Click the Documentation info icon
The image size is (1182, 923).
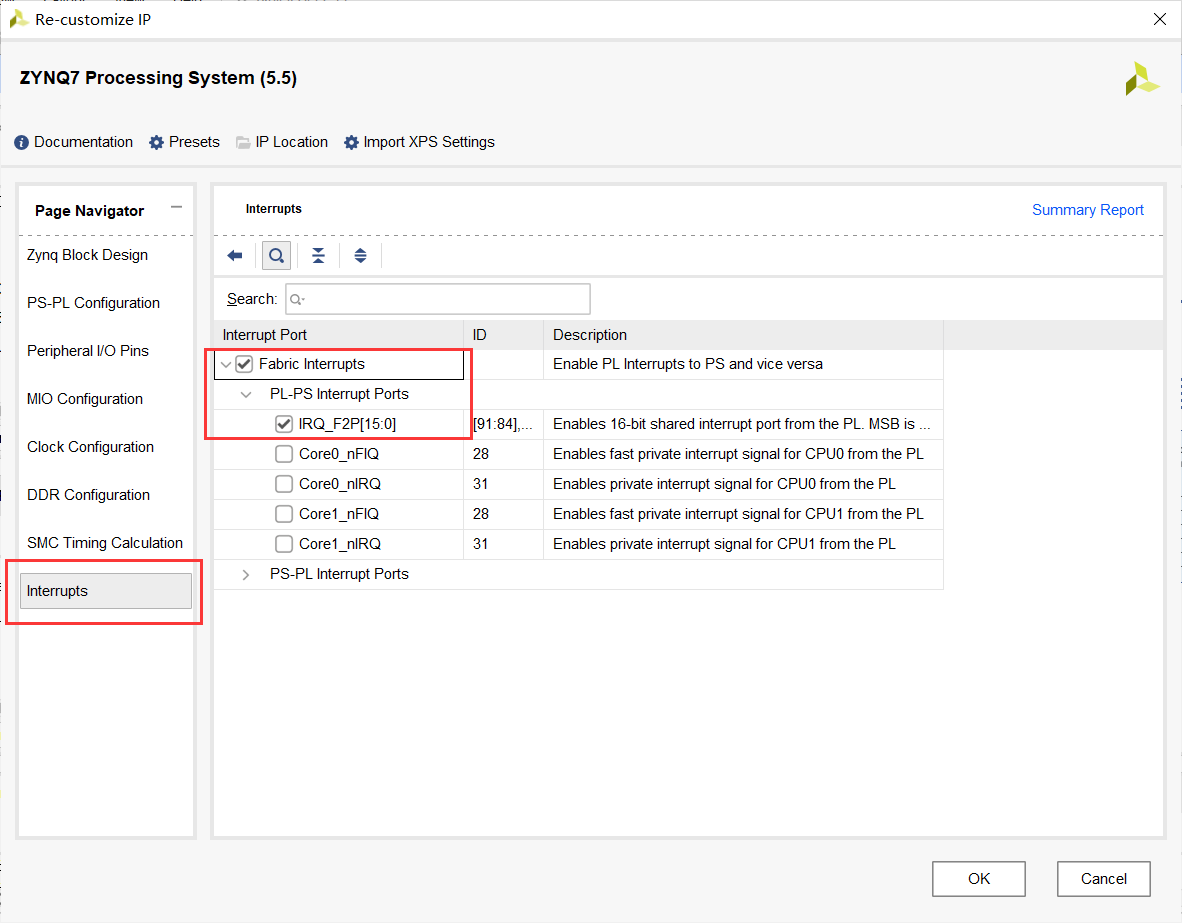point(21,143)
